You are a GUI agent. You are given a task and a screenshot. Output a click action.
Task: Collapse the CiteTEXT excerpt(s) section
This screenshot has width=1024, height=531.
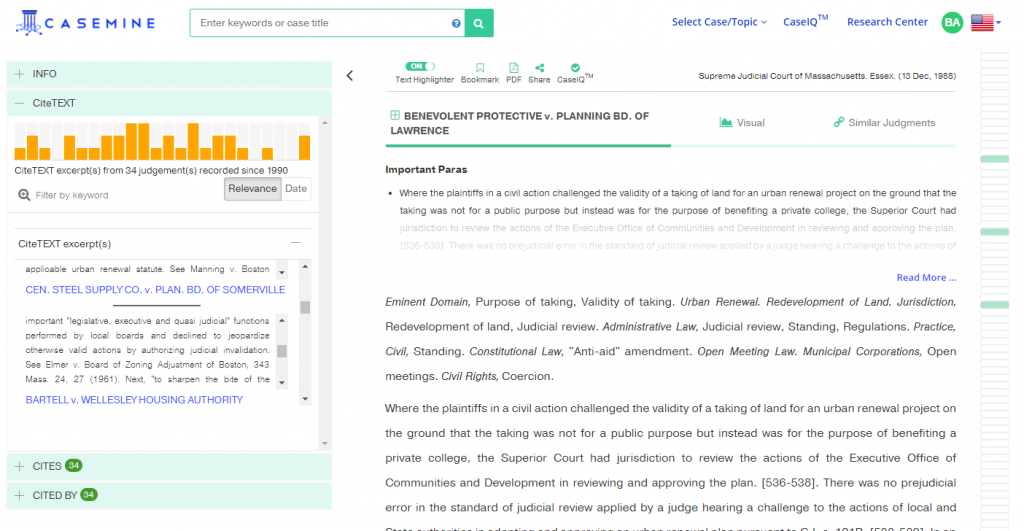click(296, 243)
